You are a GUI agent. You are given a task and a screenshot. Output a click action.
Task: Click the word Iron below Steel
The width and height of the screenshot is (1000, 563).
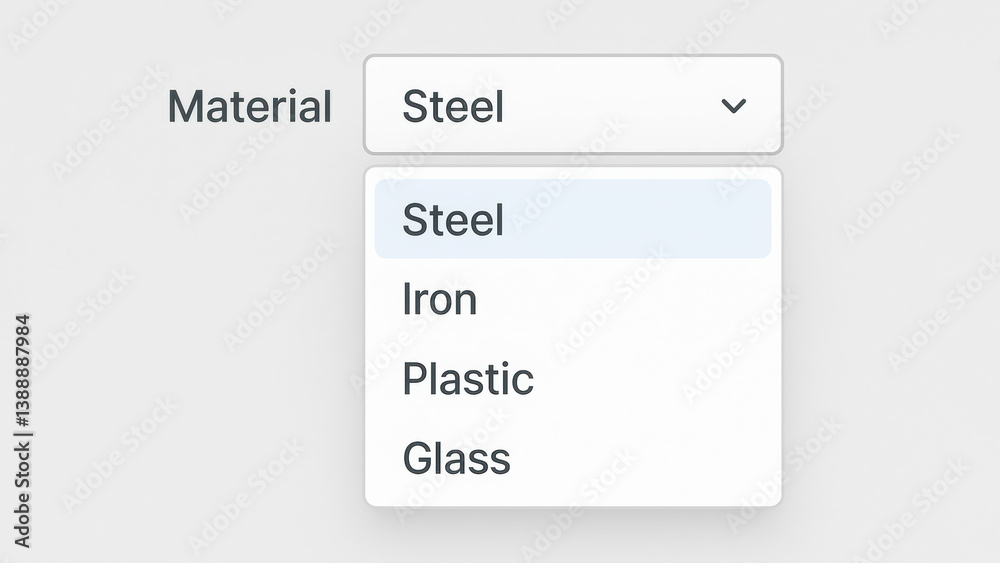(x=439, y=299)
